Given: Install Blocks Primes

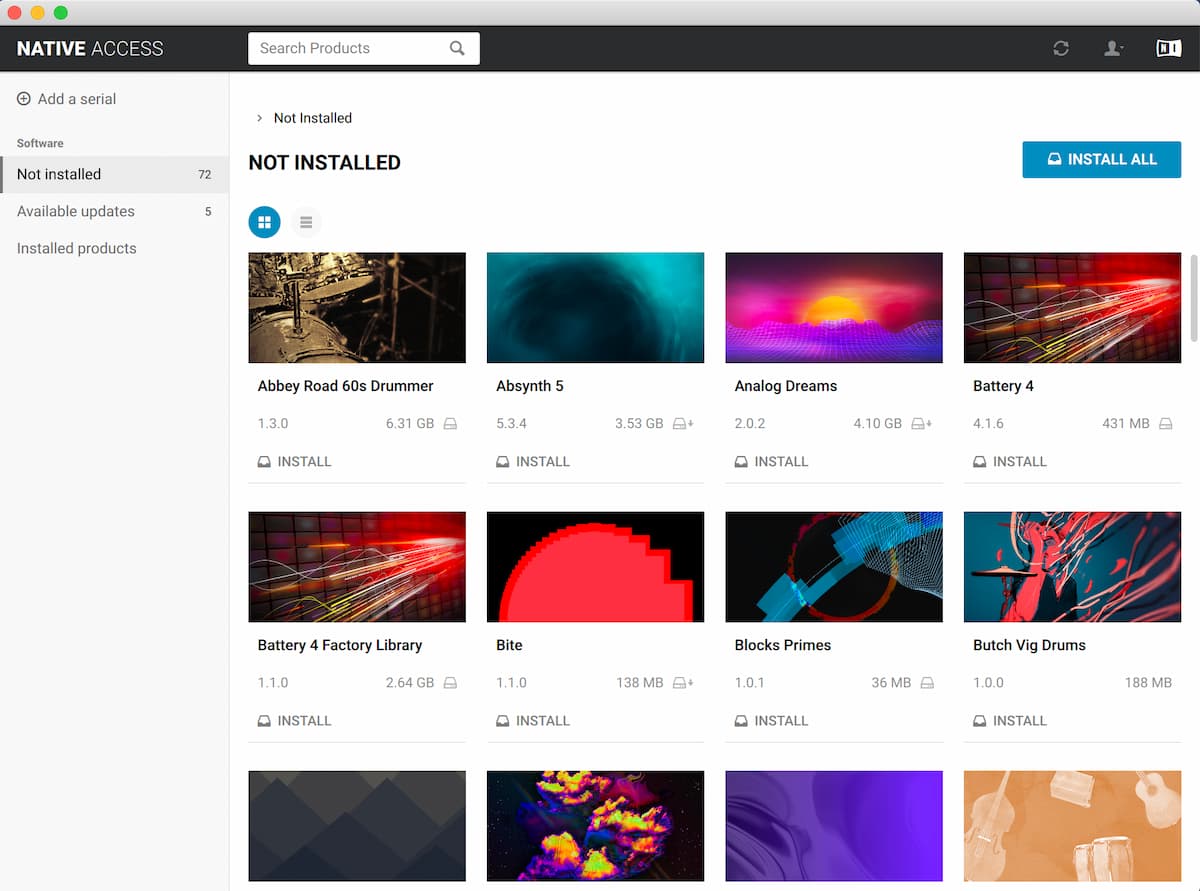Looking at the screenshot, I should point(771,721).
